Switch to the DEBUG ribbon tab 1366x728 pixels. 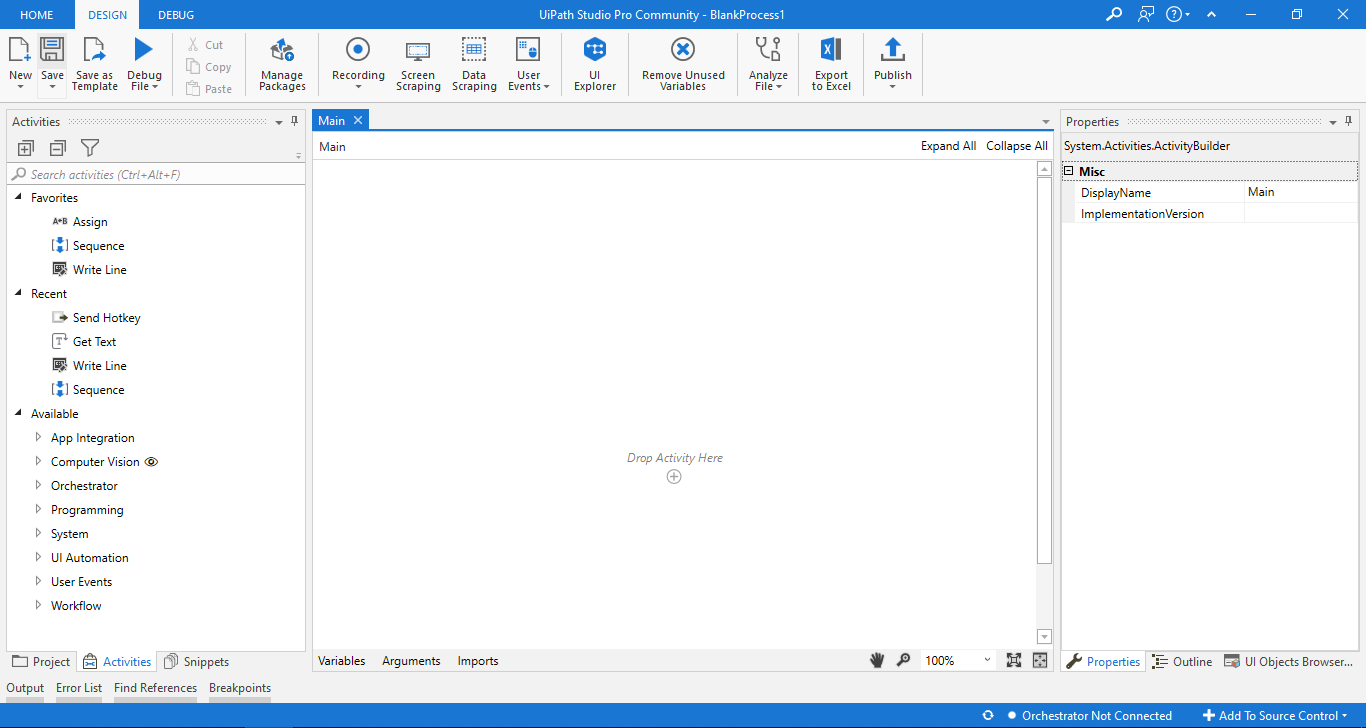(176, 15)
